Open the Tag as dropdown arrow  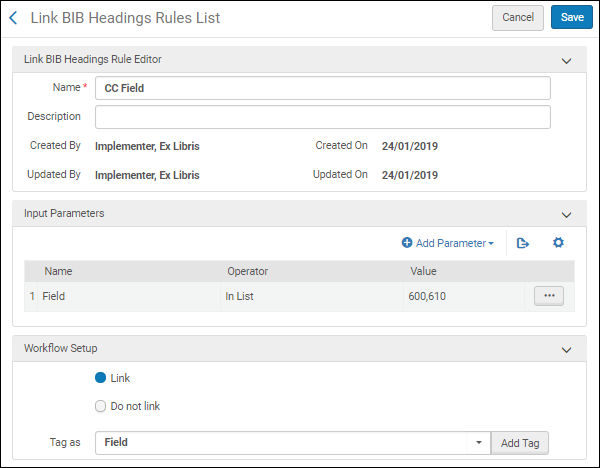coord(478,443)
